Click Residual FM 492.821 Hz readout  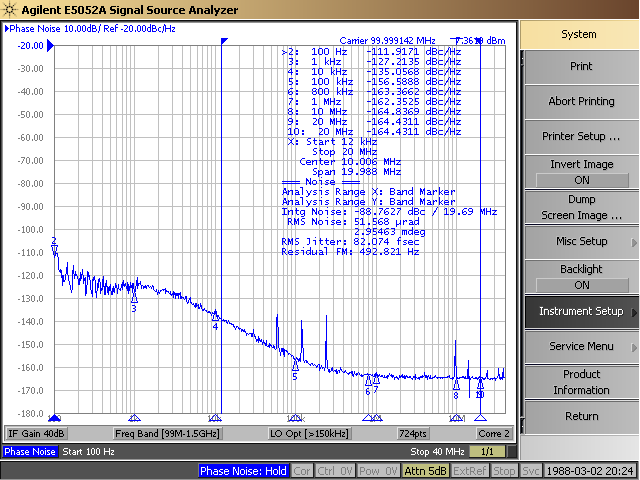click(350, 252)
